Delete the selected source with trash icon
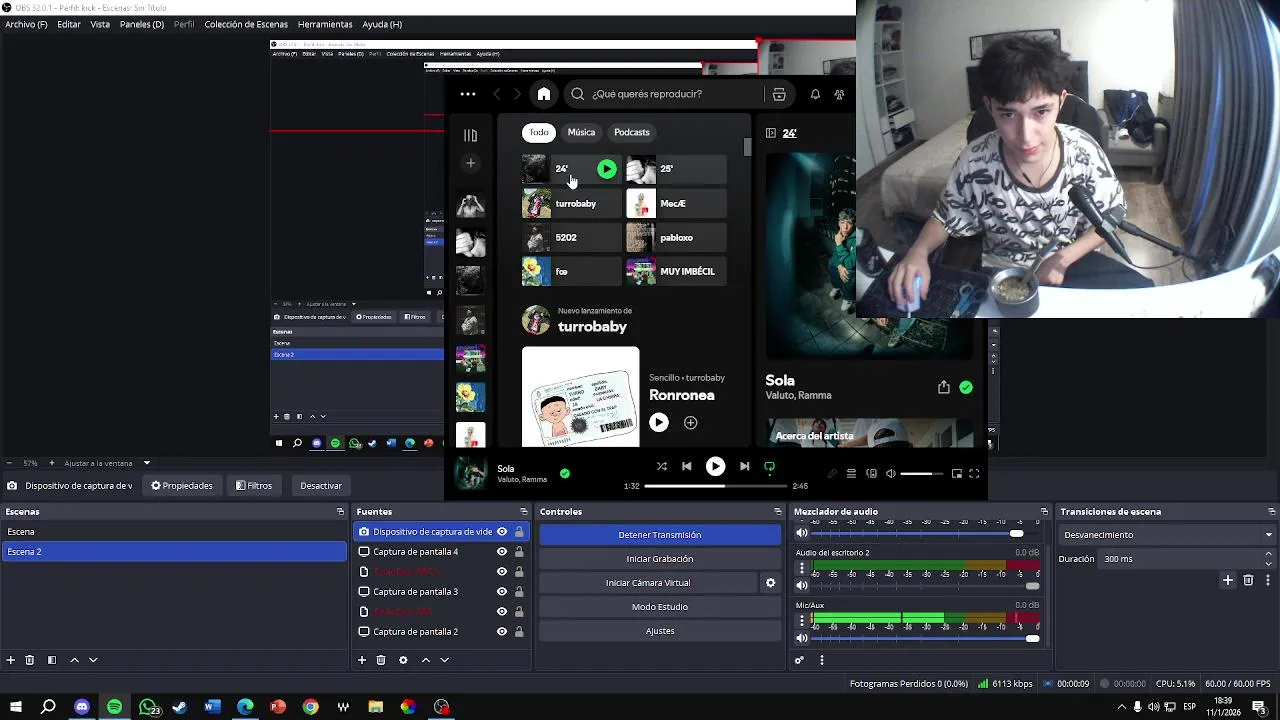The image size is (1280, 720). (381, 660)
